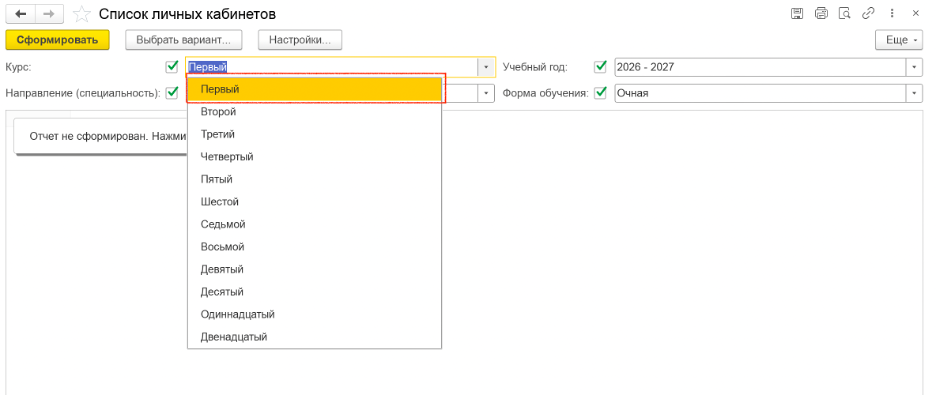Choose Седьмой from the course list
This screenshot has width=936, height=396.
pos(315,225)
